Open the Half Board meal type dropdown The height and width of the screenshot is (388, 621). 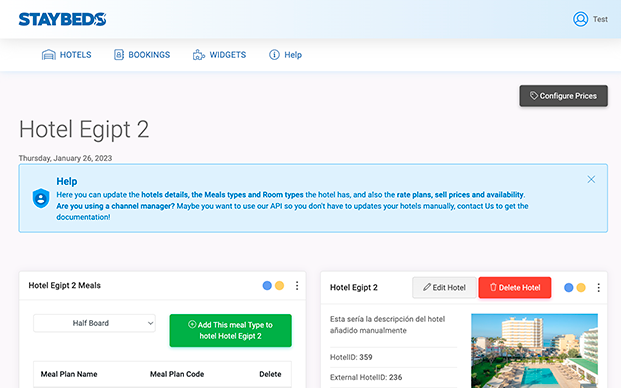pyautogui.click(x=94, y=323)
